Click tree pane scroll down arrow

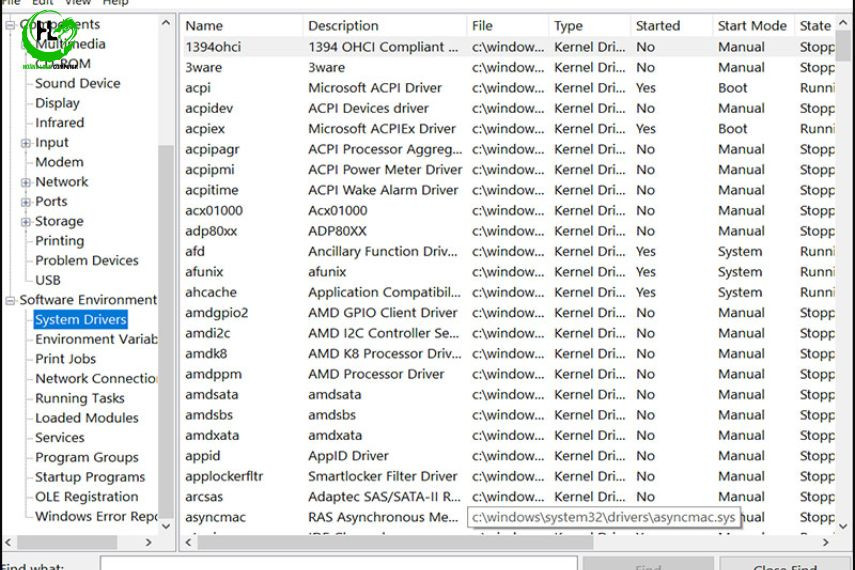coord(166,526)
